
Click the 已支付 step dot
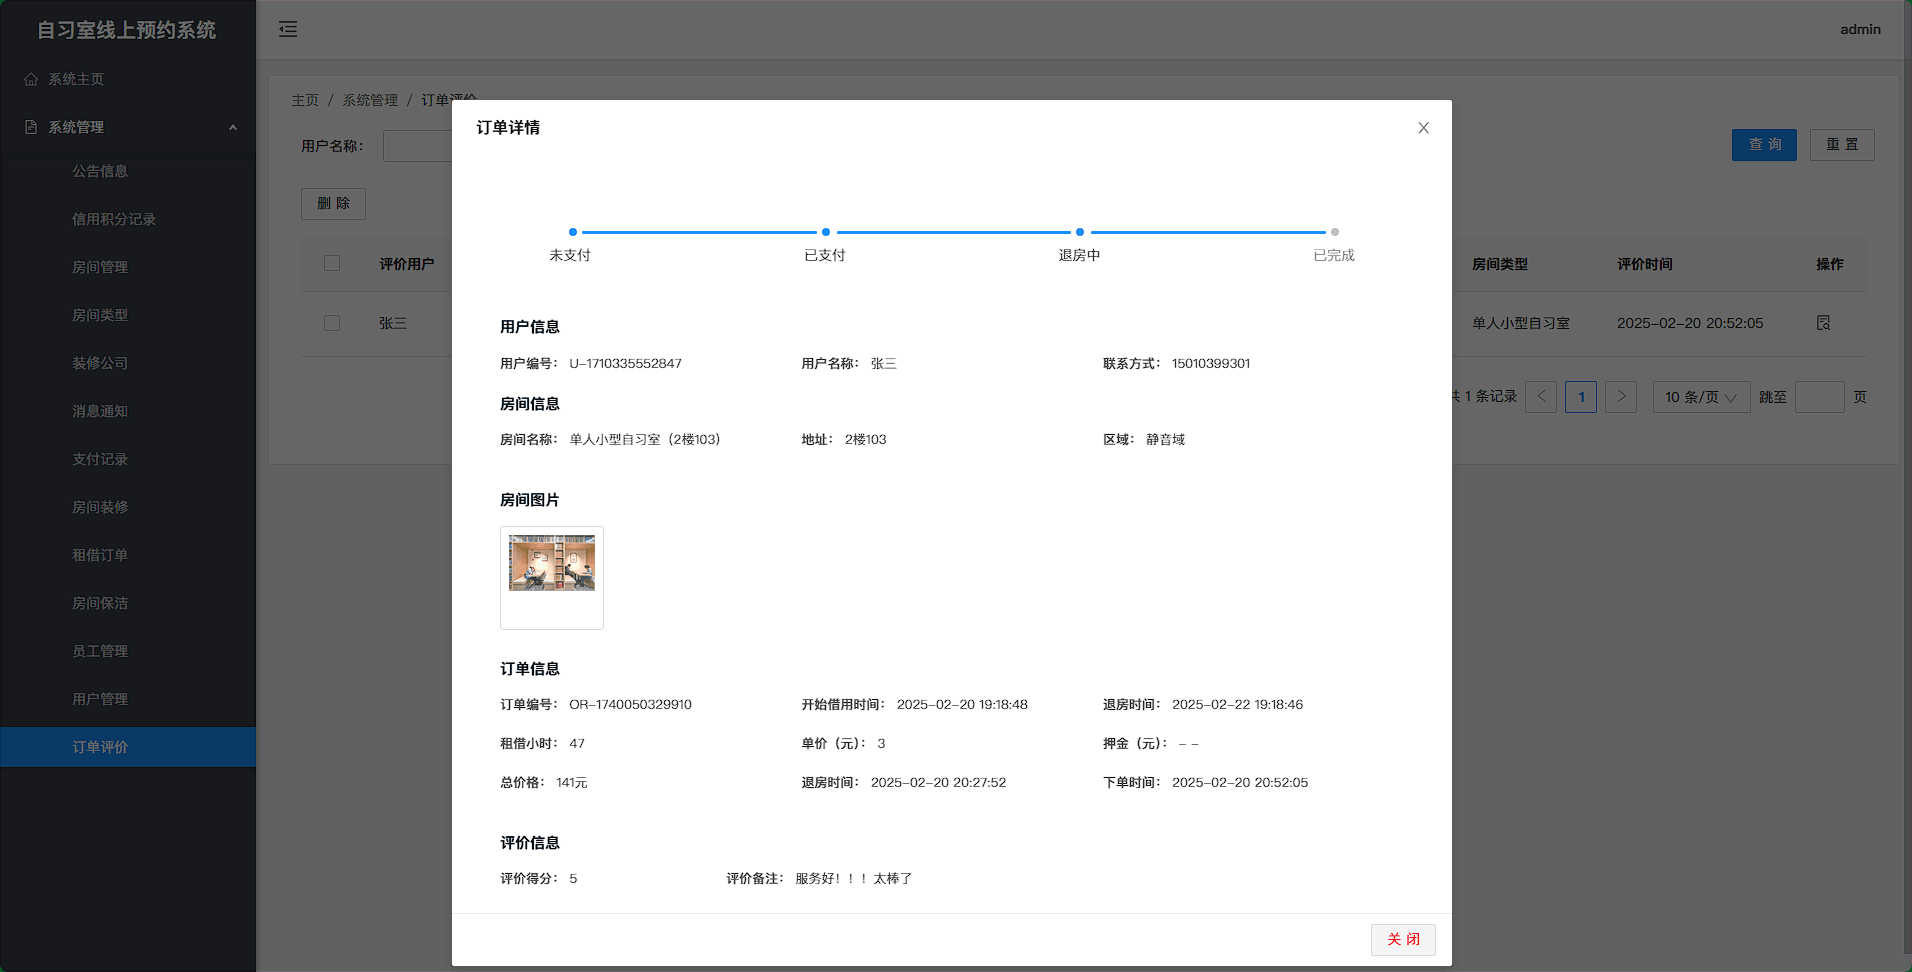click(x=825, y=232)
